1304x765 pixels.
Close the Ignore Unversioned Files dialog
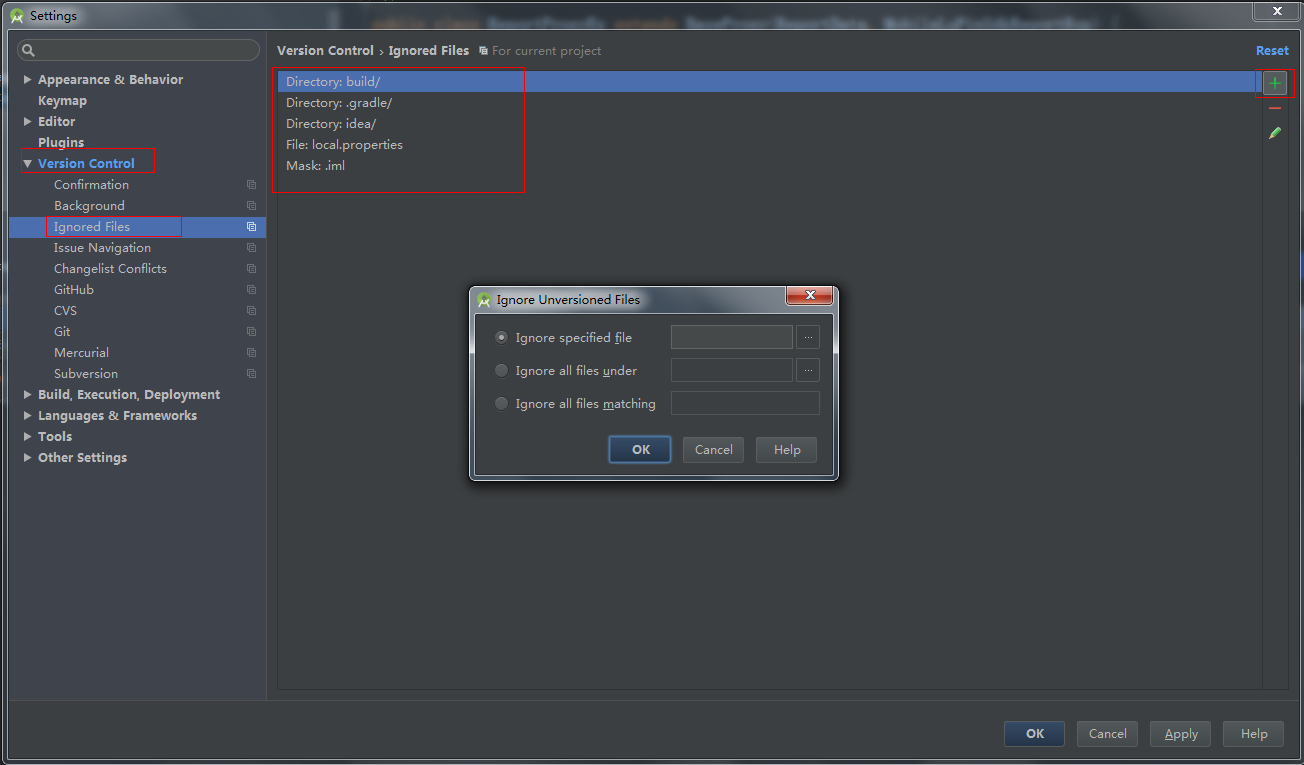[809, 296]
